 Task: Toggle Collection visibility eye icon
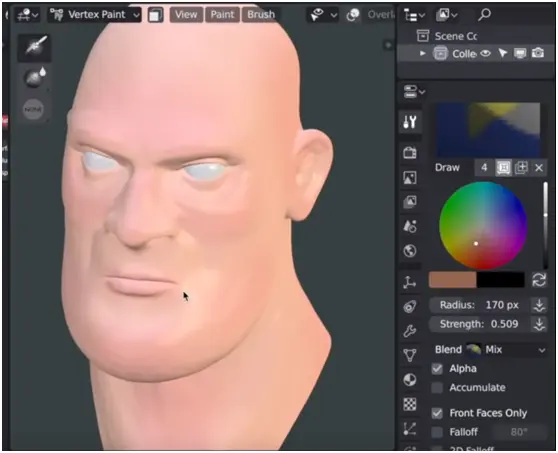[x=485, y=53]
